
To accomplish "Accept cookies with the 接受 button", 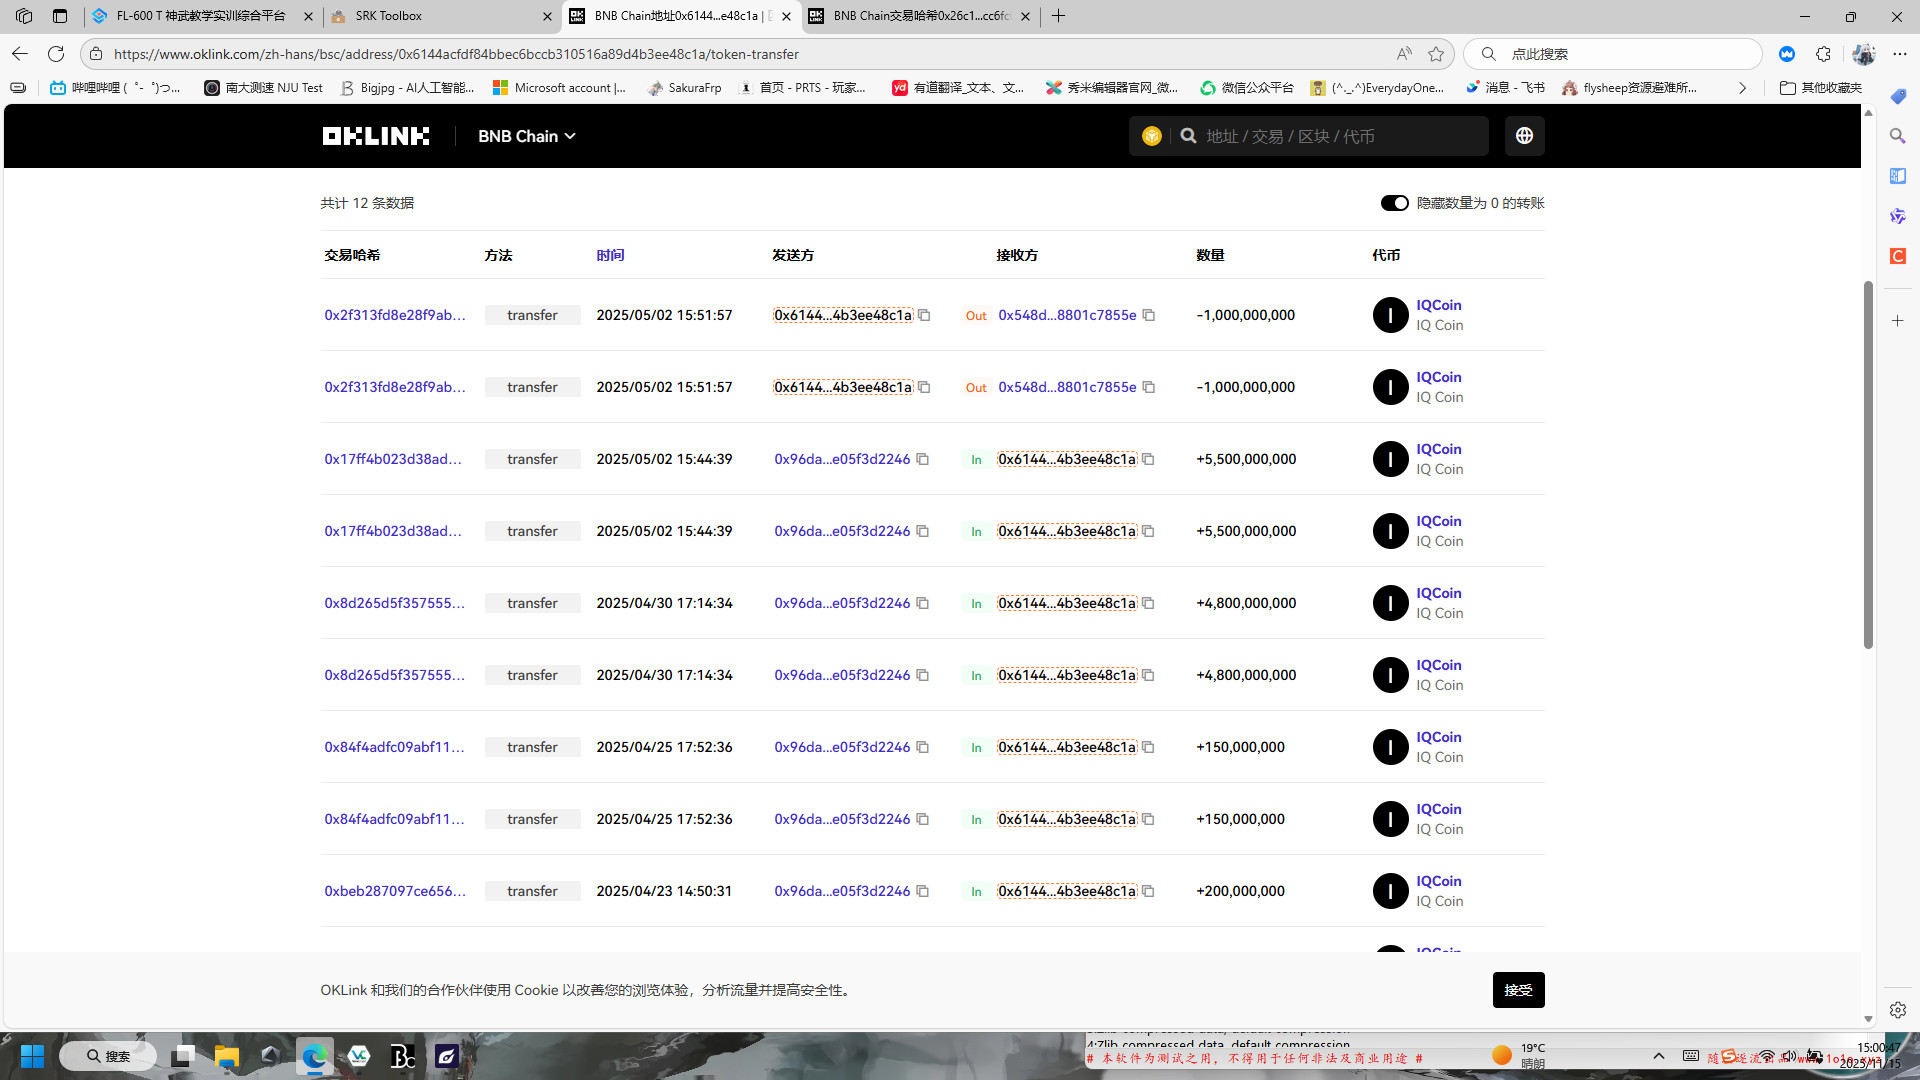I will coord(1518,990).
